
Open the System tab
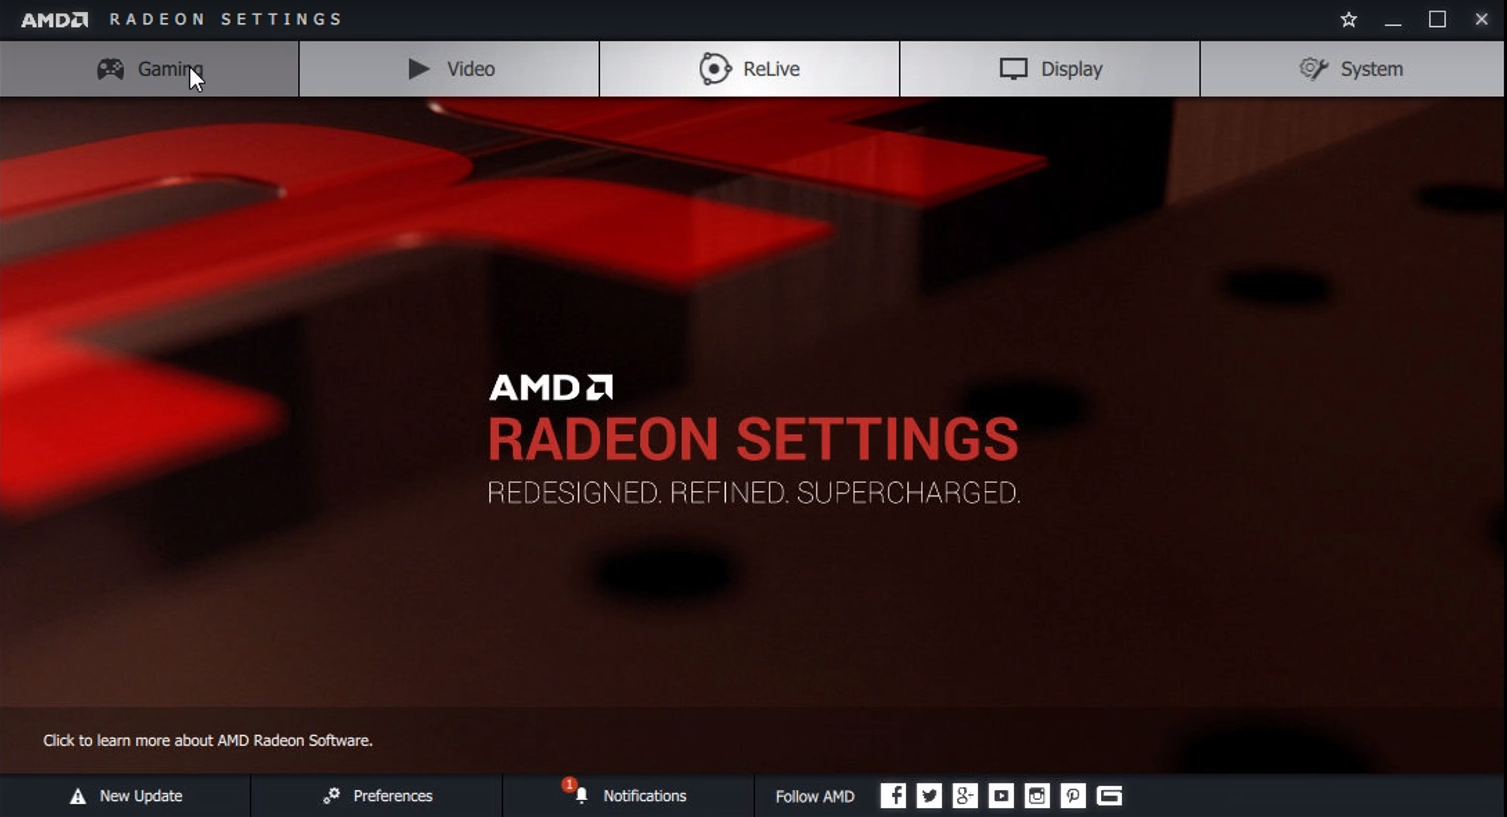click(x=1352, y=69)
